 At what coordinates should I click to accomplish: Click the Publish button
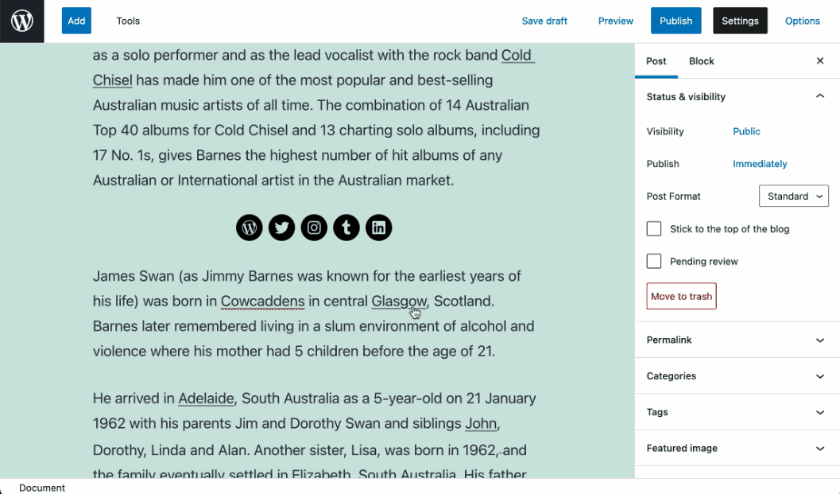click(x=676, y=21)
